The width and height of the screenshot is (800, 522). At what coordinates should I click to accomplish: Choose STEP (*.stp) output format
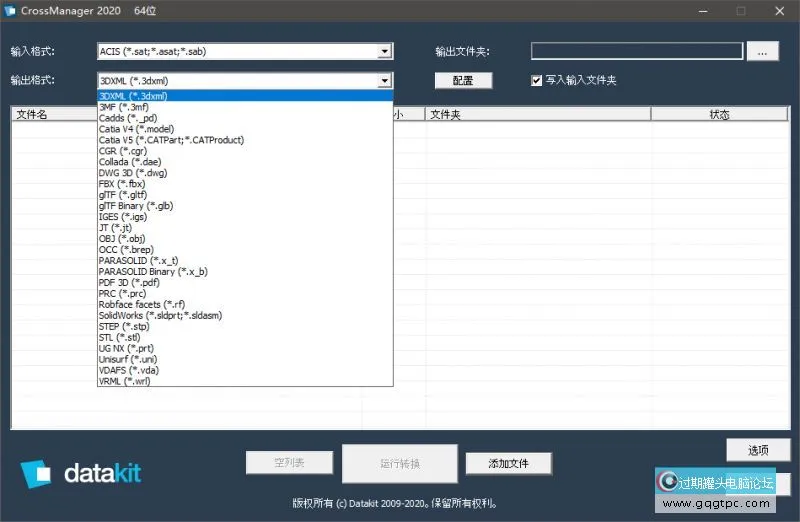pos(123,326)
